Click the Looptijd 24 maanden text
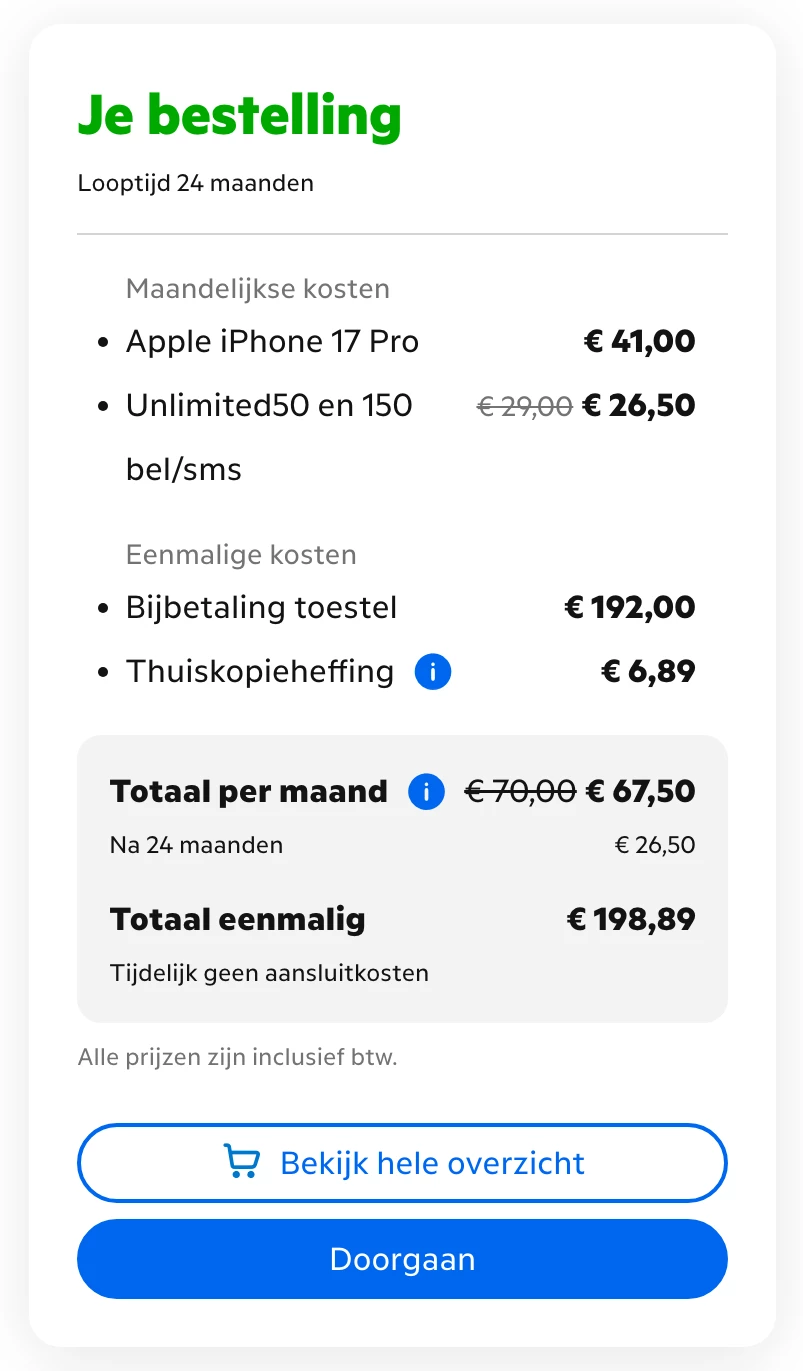 pos(195,184)
